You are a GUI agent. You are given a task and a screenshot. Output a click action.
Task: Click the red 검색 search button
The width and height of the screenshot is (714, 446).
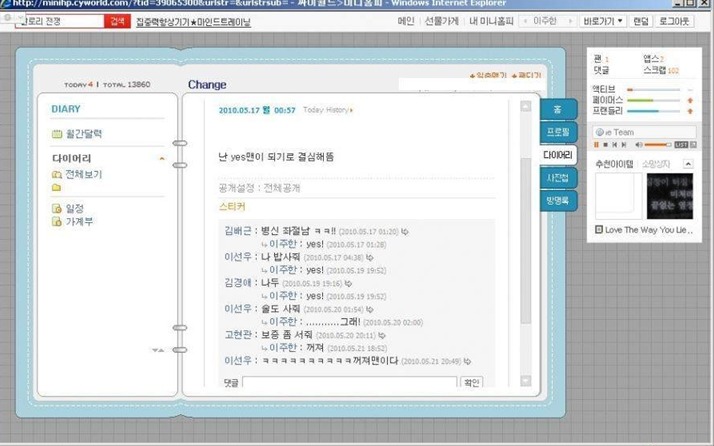118,20
